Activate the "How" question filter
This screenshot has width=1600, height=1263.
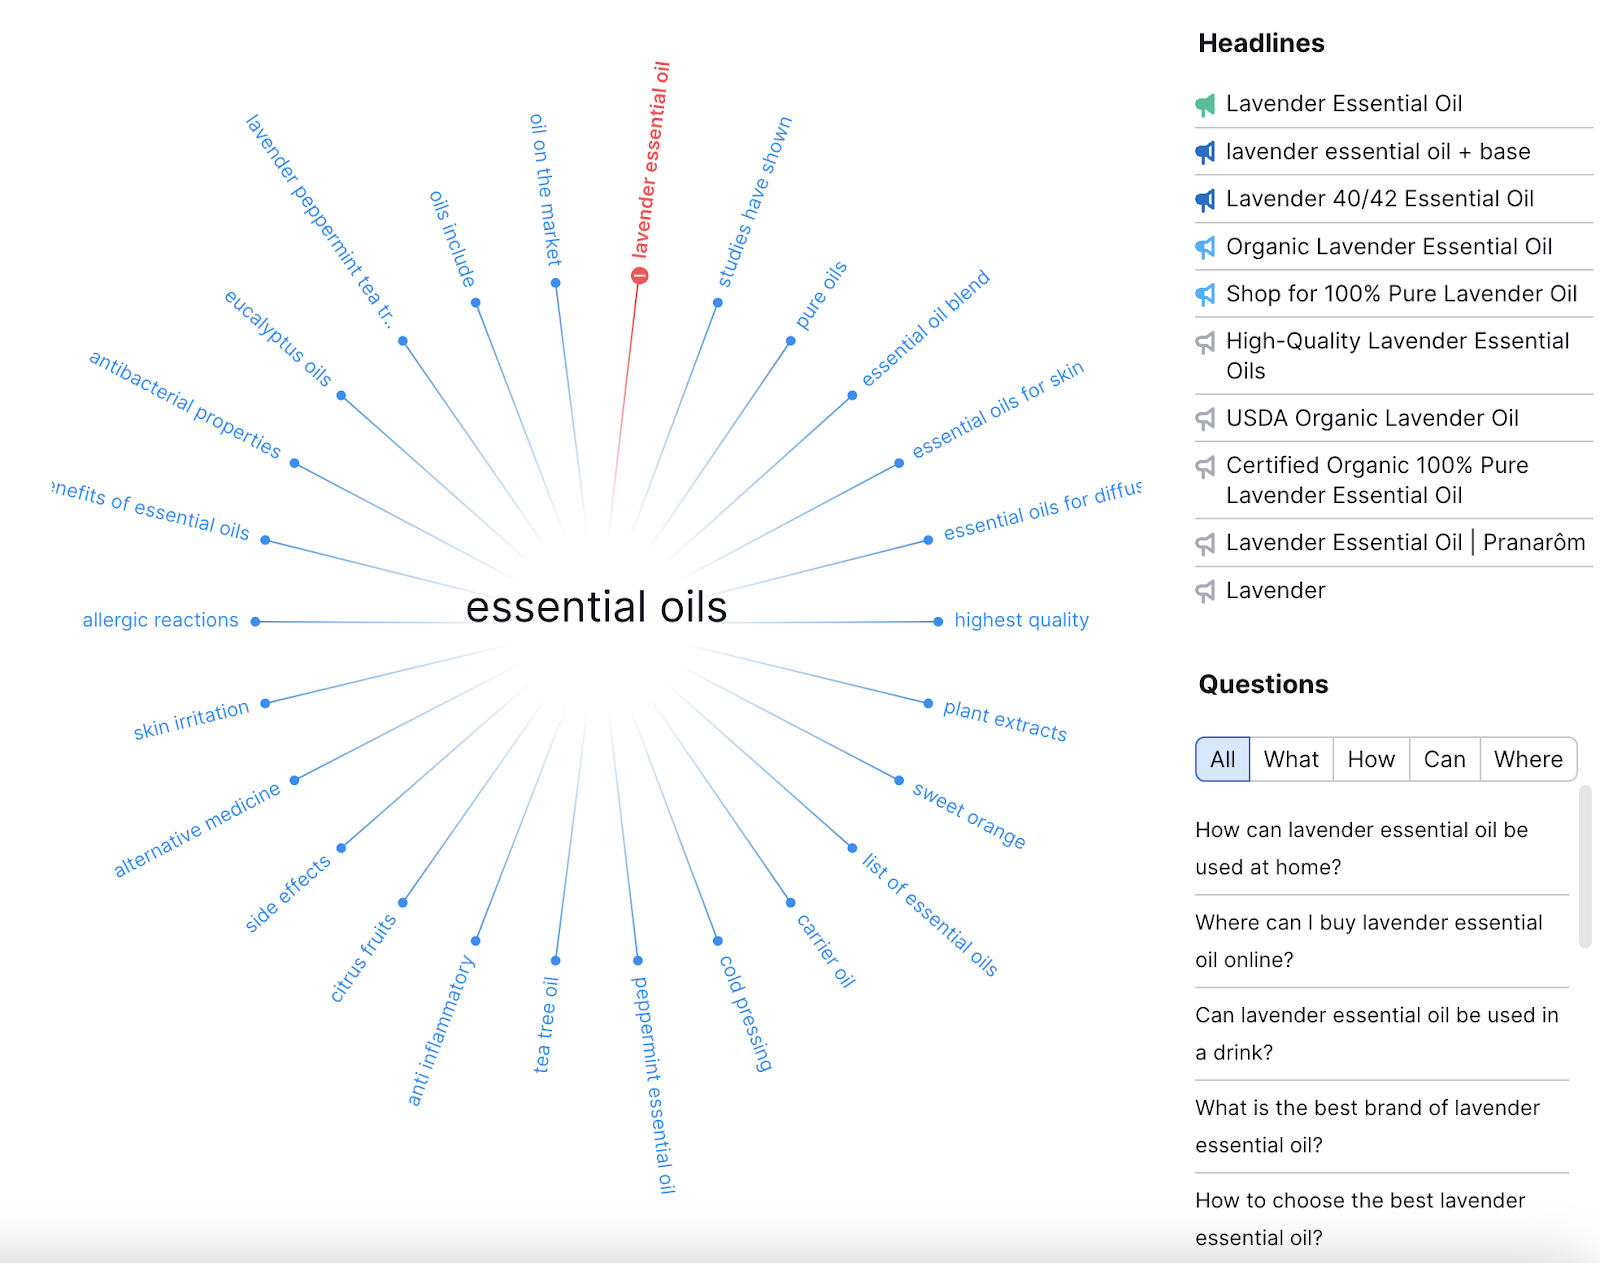(x=1371, y=759)
